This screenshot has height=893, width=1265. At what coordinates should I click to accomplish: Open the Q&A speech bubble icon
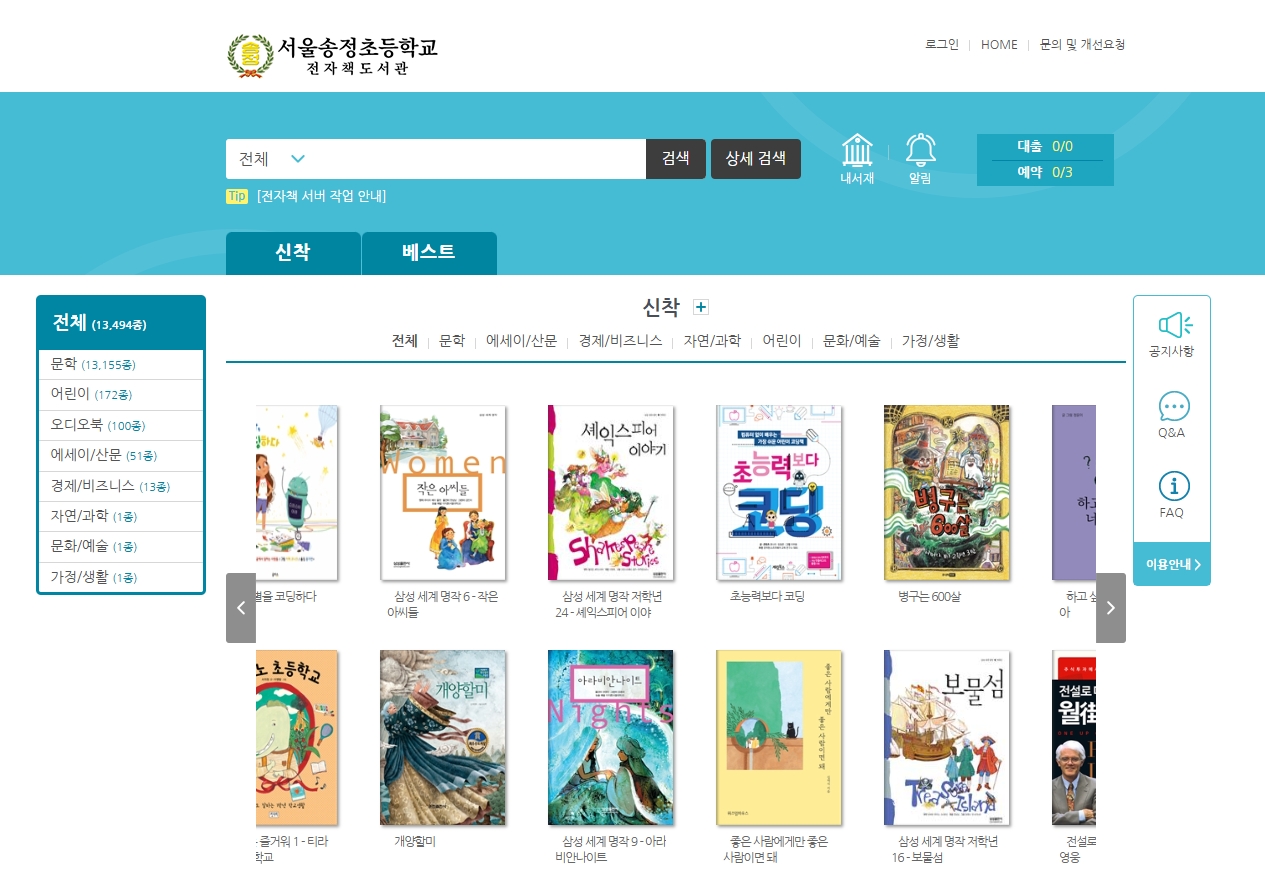point(1173,407)
